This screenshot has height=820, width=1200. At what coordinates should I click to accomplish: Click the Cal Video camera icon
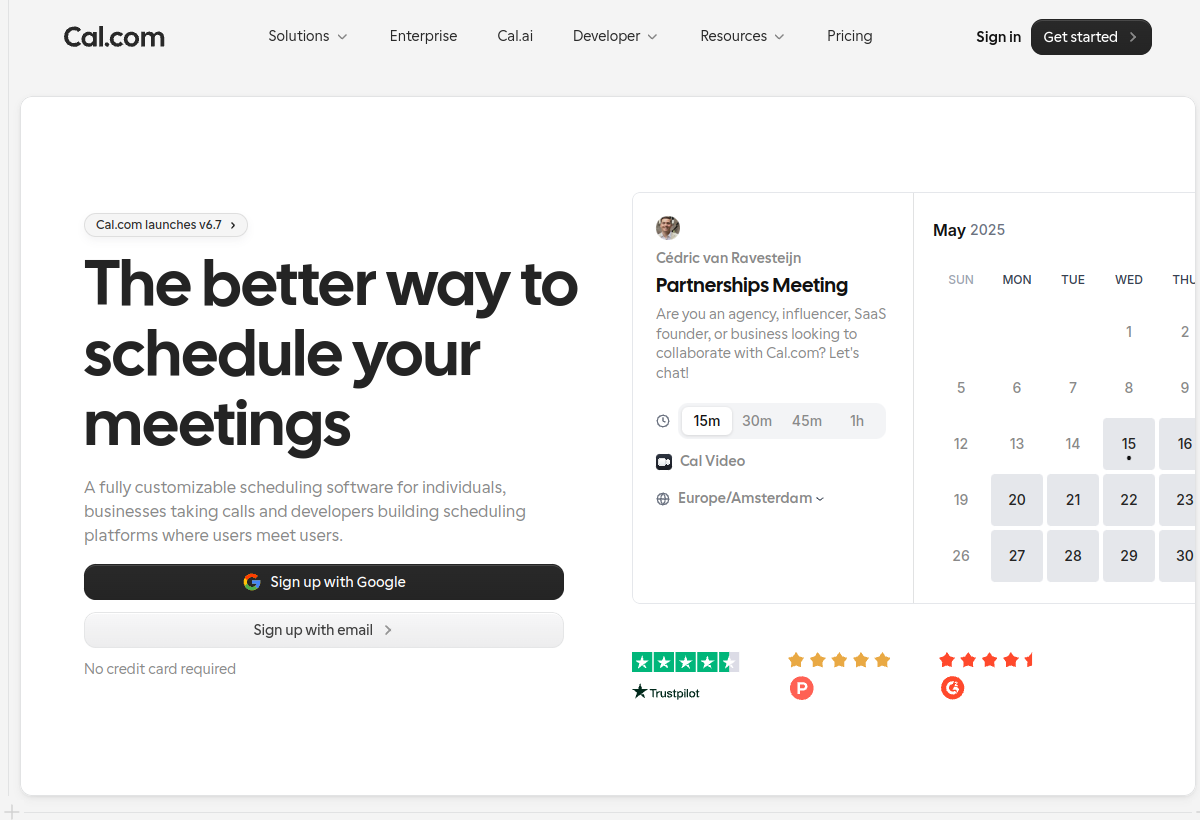663,461
